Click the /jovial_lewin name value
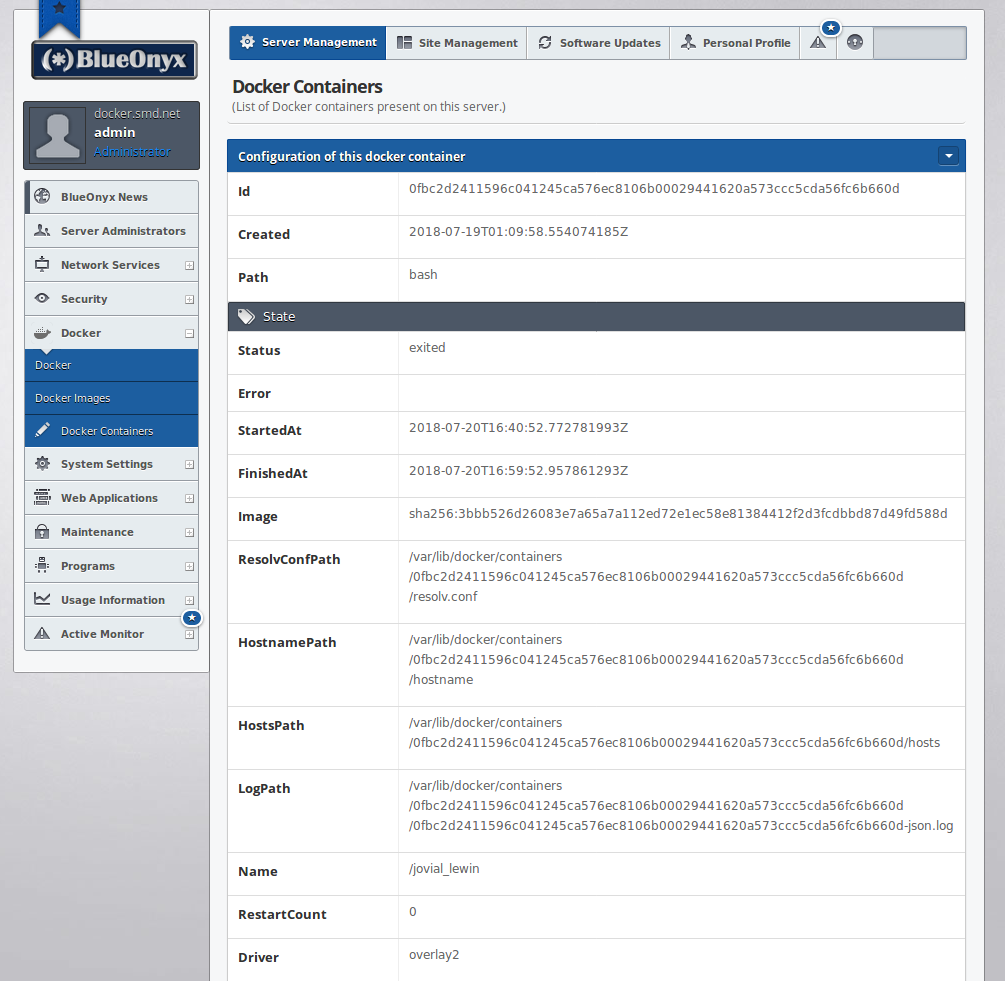The width and height of the screenshot is (1005, 981). (444, 869)
